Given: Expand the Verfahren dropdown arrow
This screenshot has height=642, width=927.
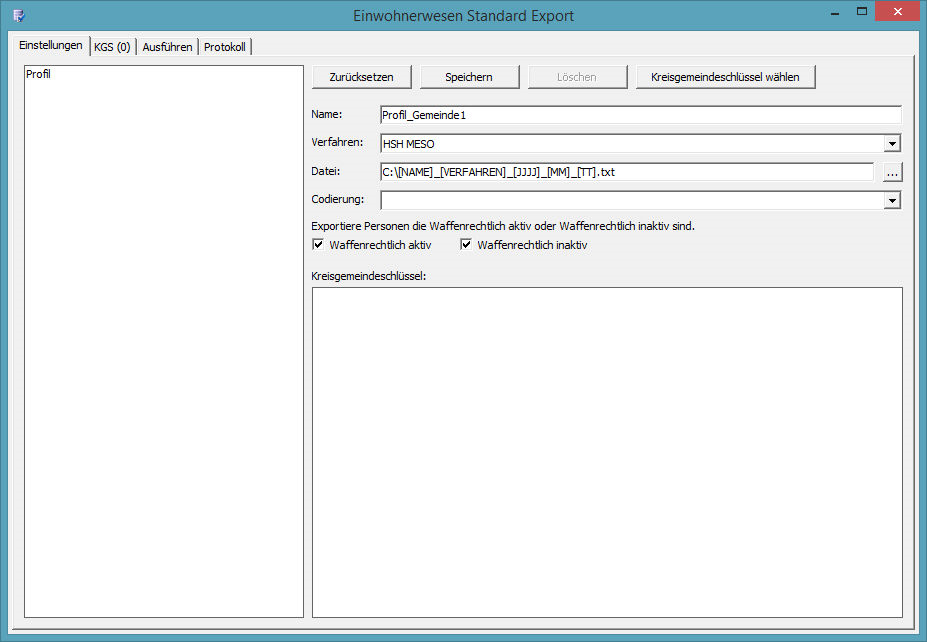Looking at the screenshot, I should (892, 144).
